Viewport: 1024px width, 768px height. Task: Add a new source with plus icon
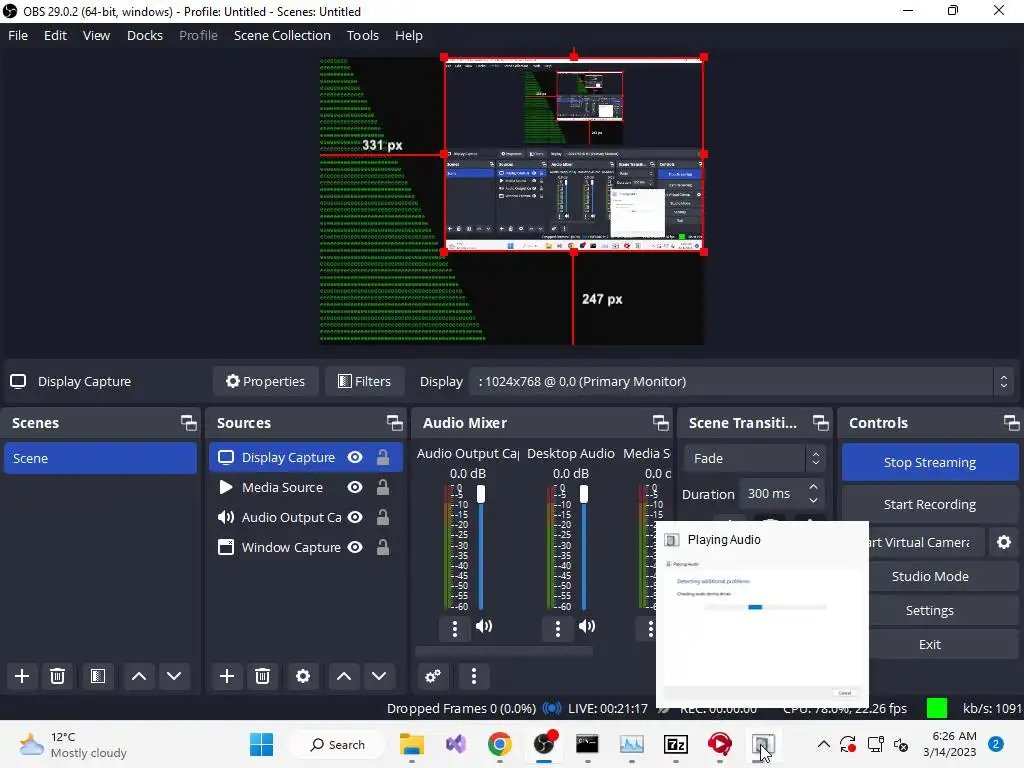click(x=227, y=676)
